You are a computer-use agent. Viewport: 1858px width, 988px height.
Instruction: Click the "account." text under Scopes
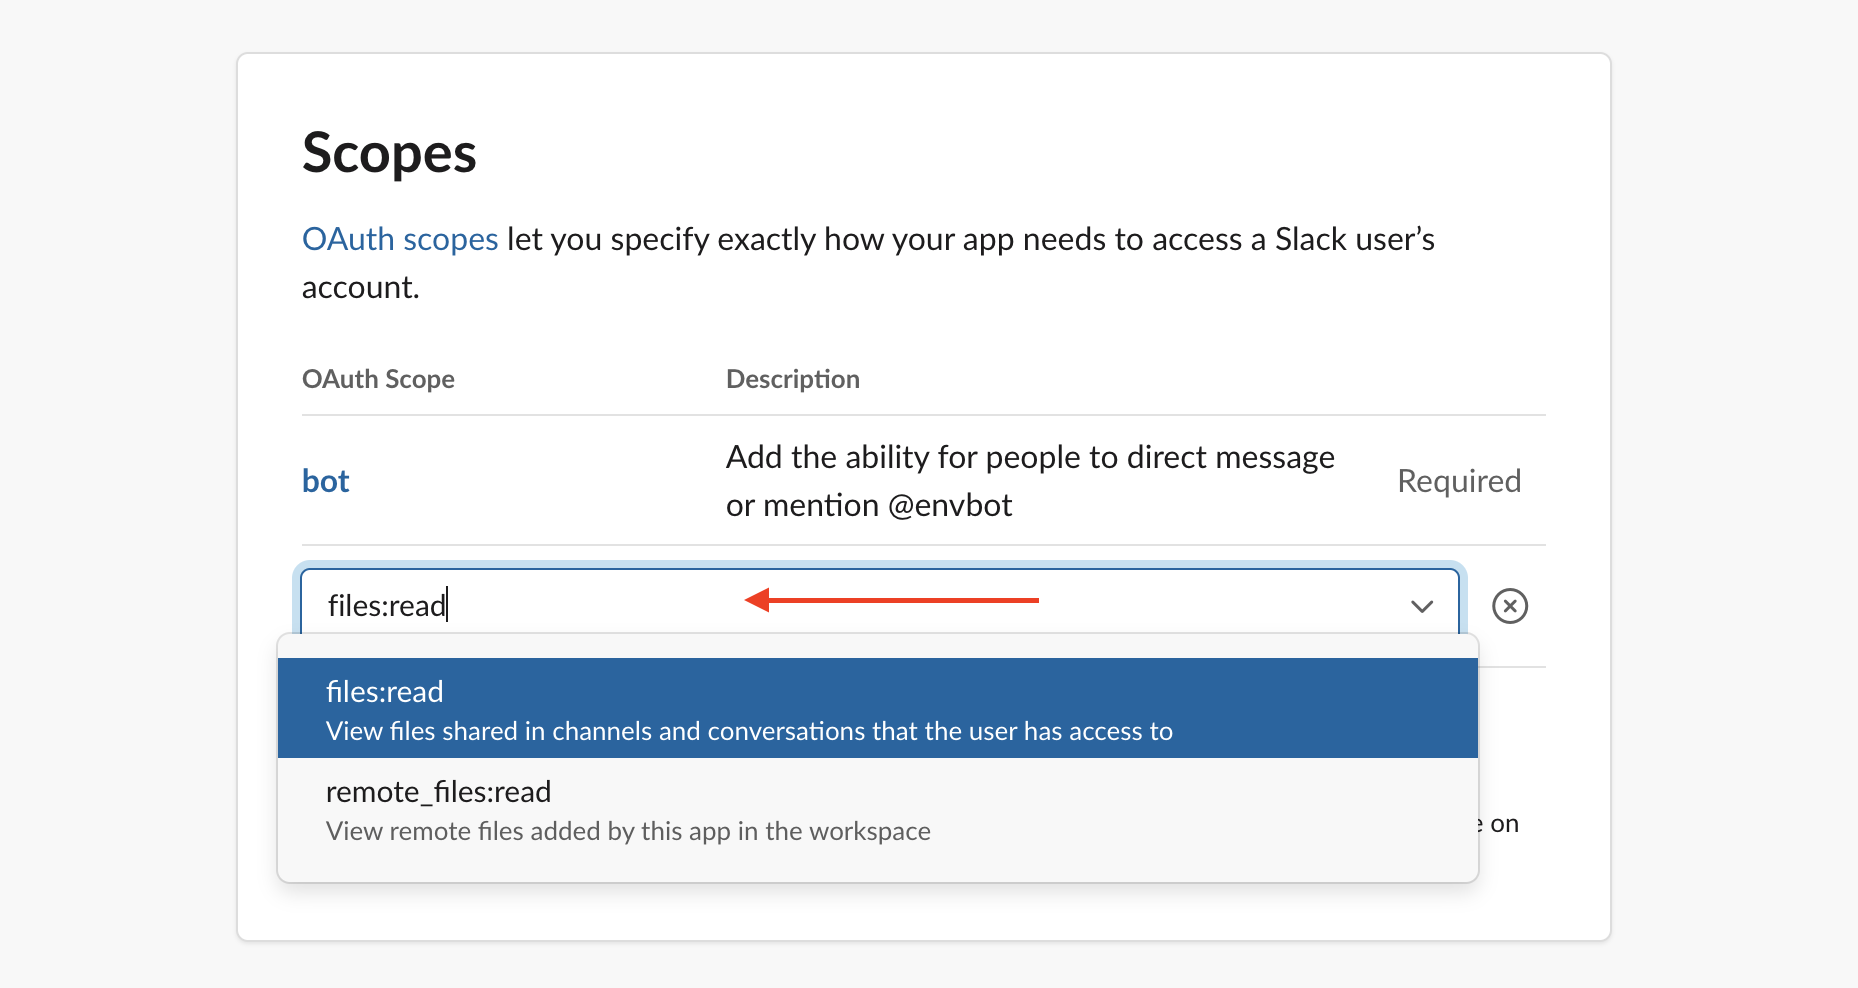click(x=360, y=288)
